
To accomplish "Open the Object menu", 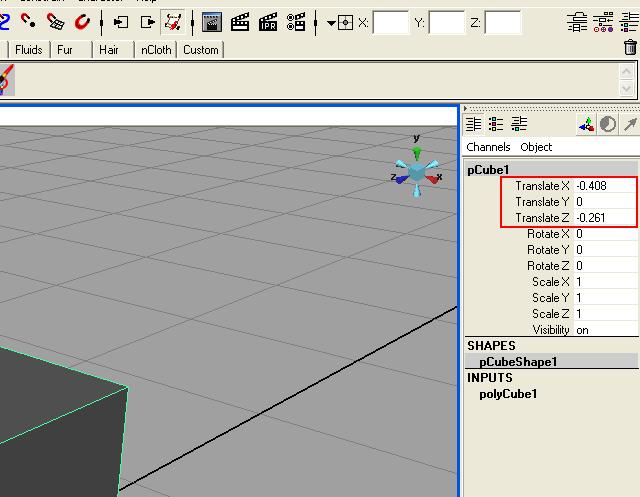I will pyautogui.click(x=536, y=147).
